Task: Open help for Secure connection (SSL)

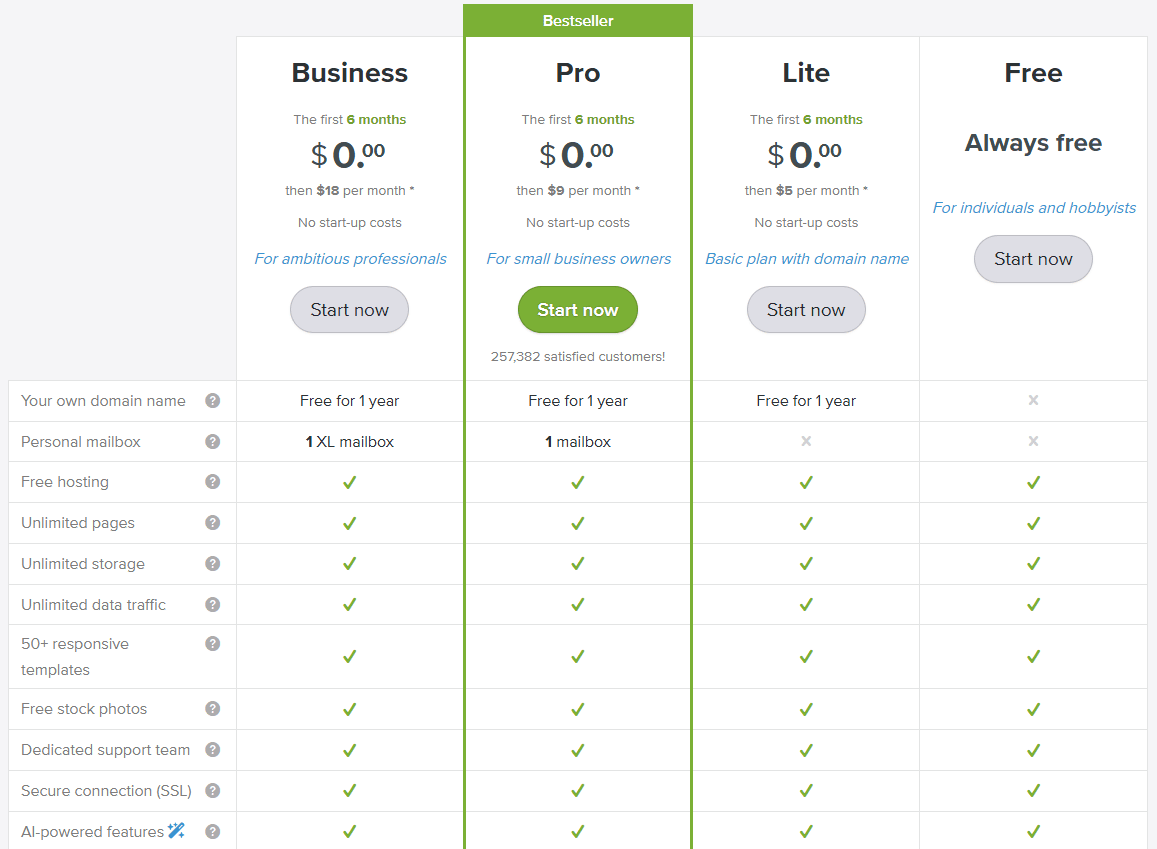Action: [x=213, y=791]
